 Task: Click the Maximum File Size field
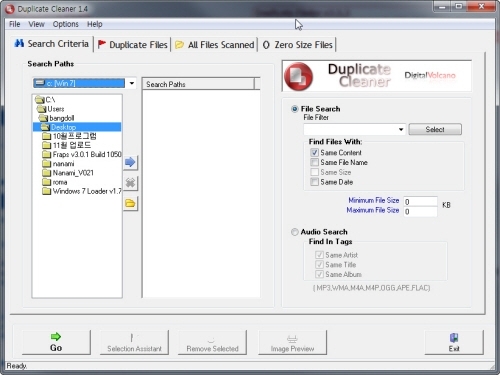(x=420, y=211)
